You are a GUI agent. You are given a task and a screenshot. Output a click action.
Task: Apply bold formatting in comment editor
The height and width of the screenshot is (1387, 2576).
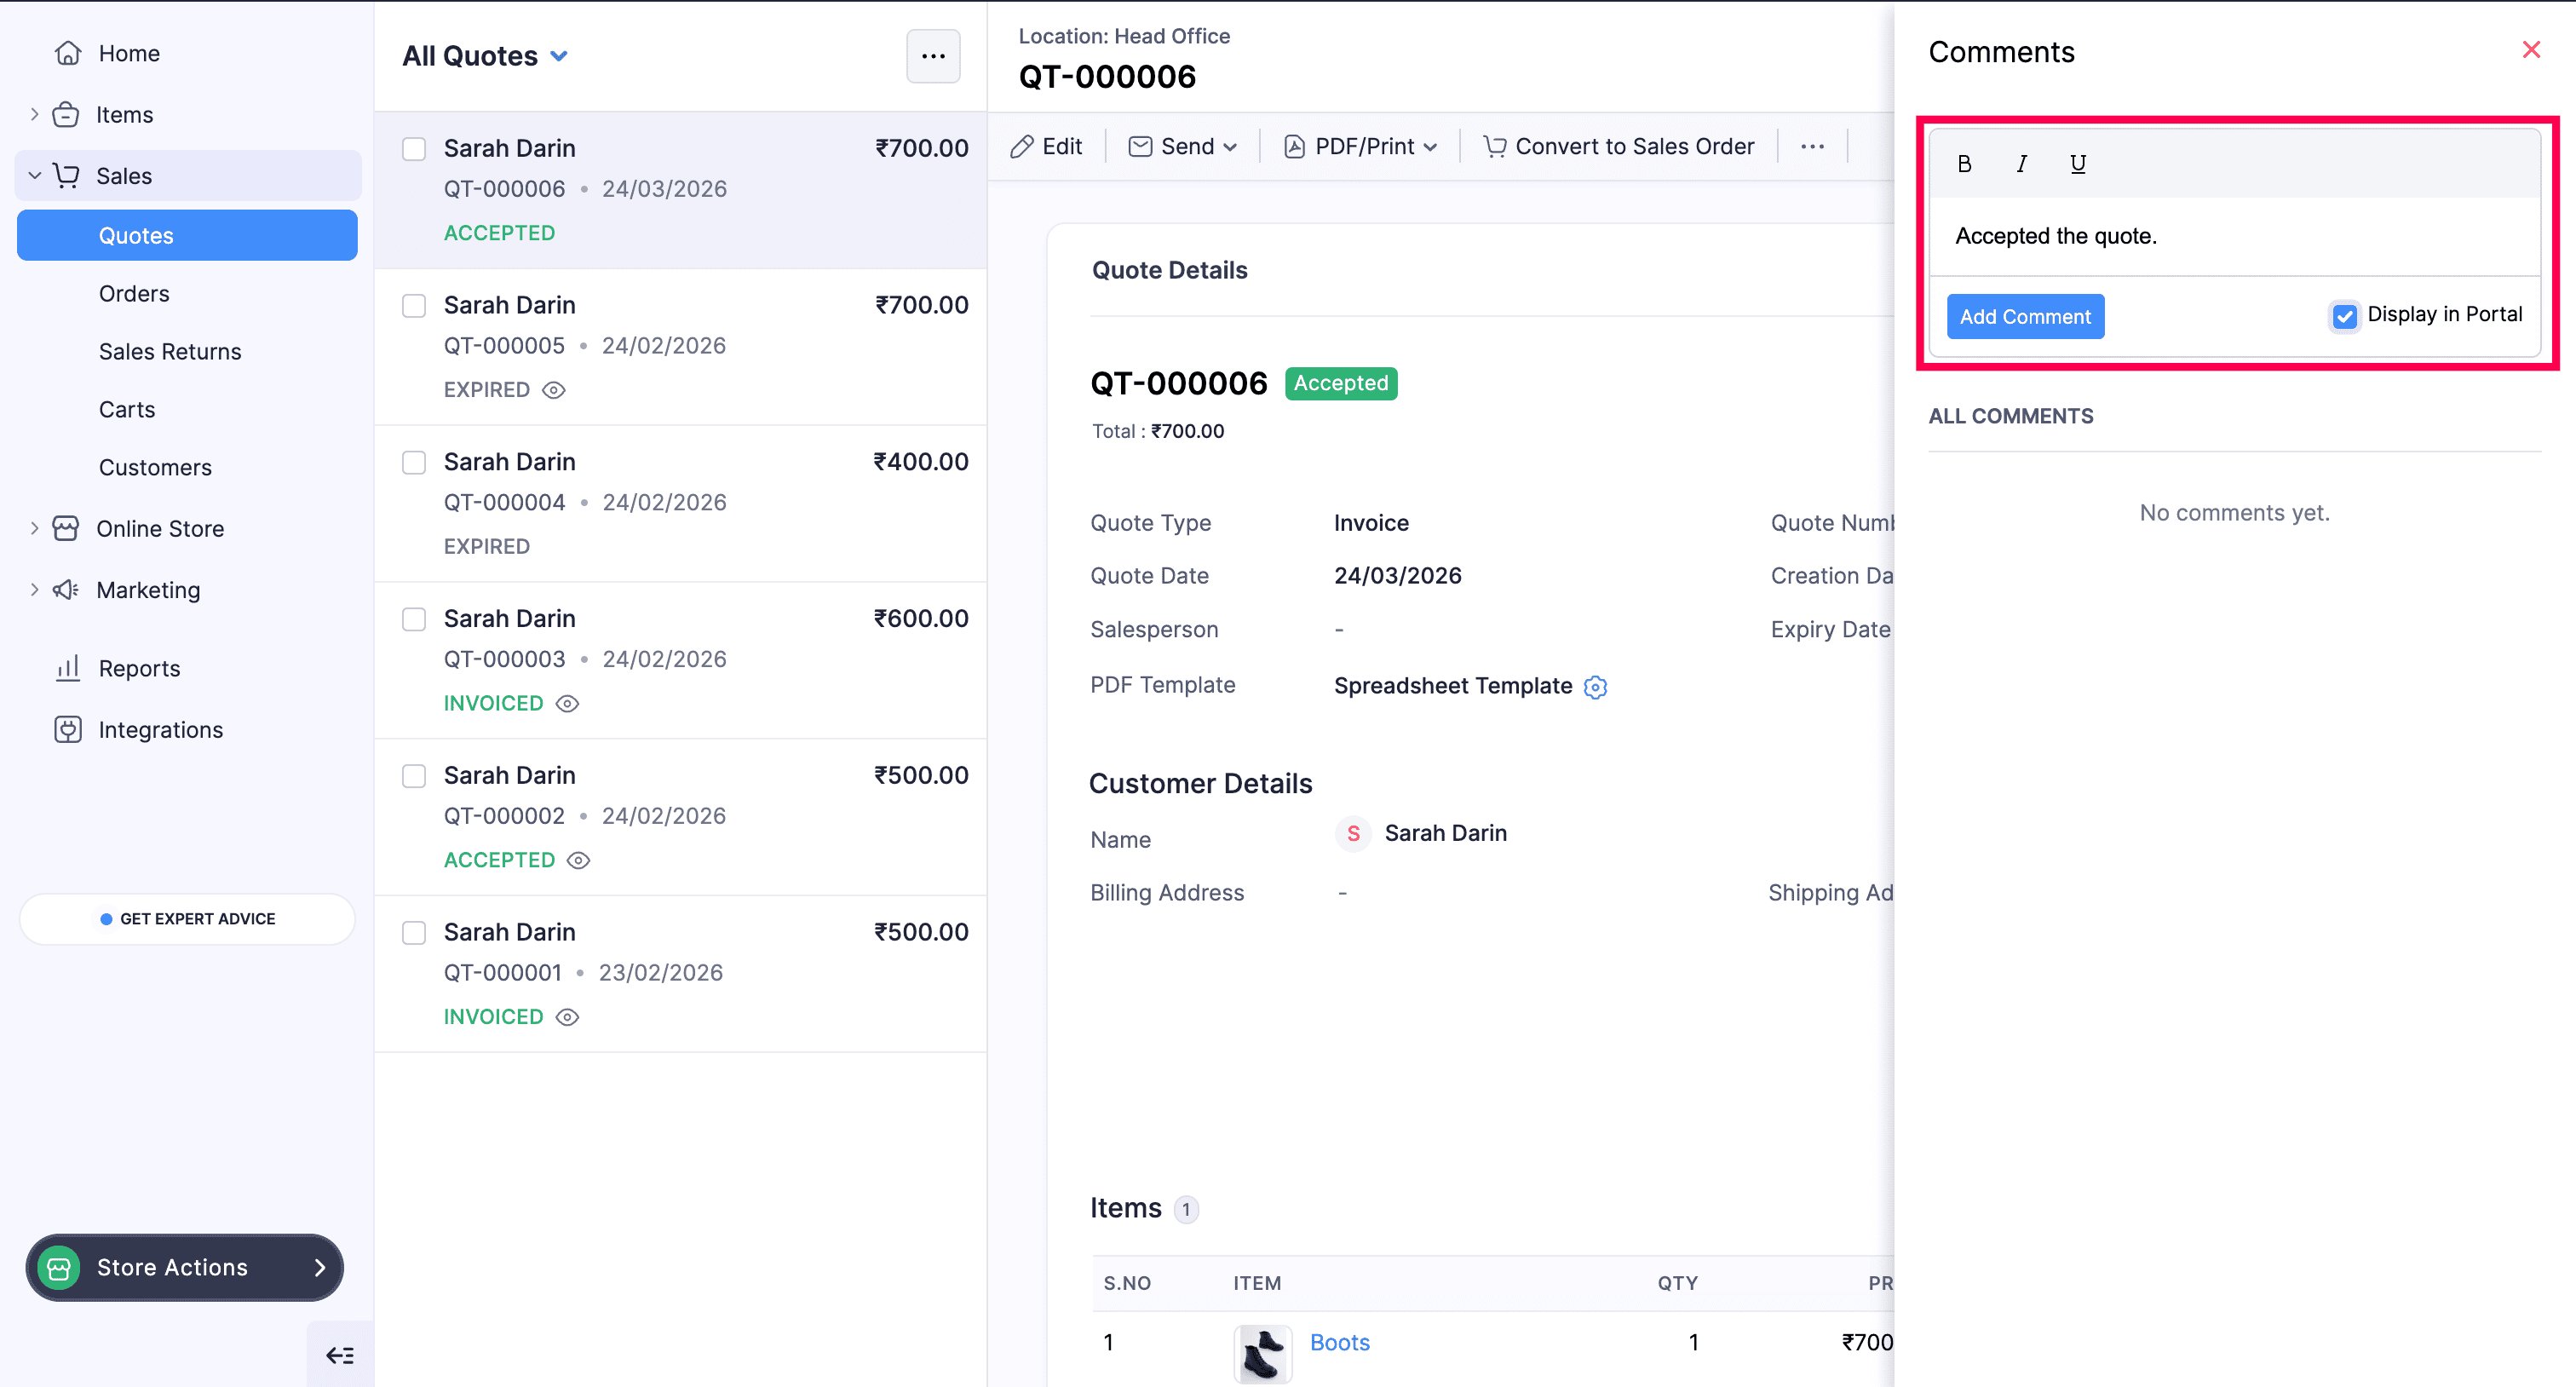(x=1964, y=164)
